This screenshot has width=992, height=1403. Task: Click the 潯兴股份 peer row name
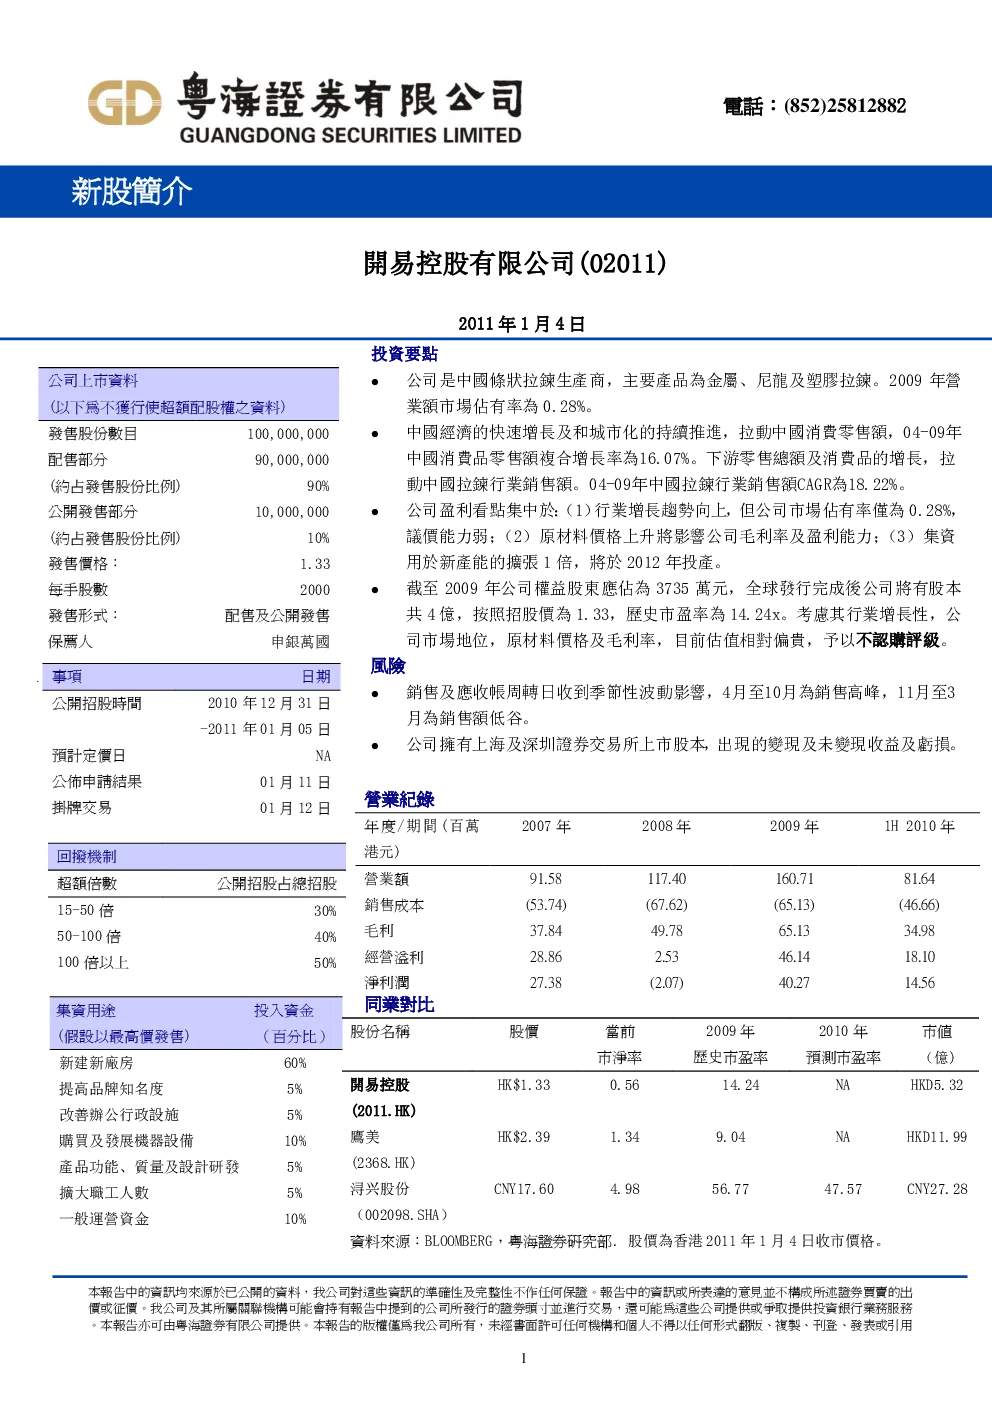[x=380, y=1189]
